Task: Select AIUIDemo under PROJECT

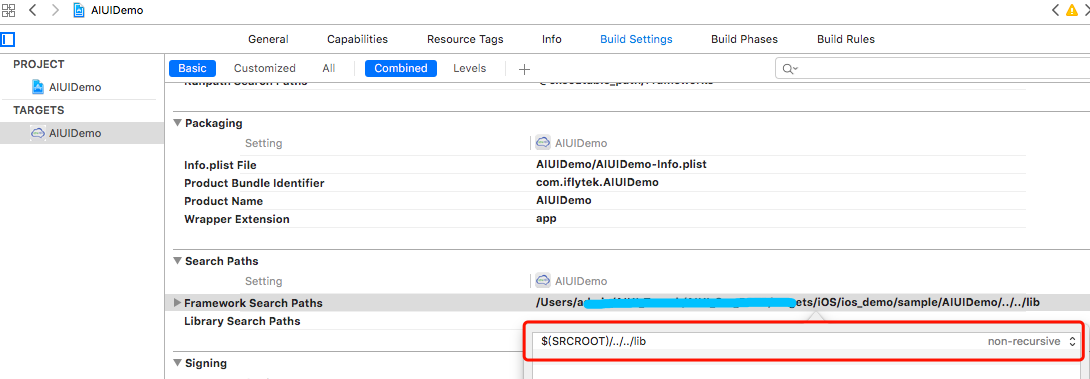Action: (x=67, y=87)
